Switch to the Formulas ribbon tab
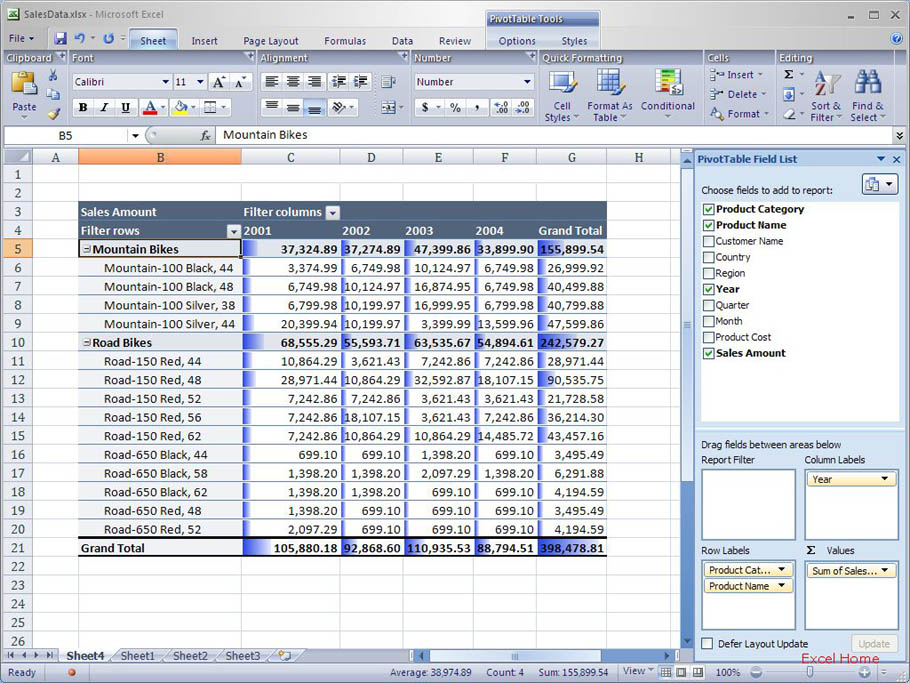Screen dimensions: 910x683 pos(344,41)
